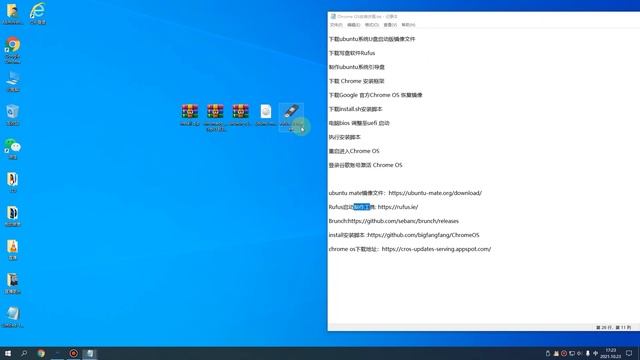
Task: Toggle the 中 input method indicator
Action: point(596,353)
